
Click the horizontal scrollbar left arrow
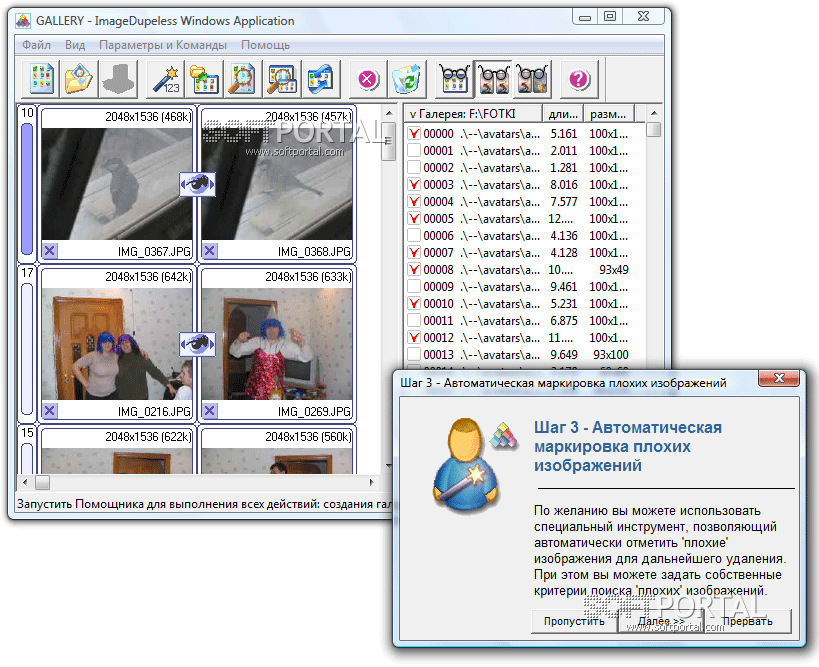pyautogui.click(x=25, y=482)
